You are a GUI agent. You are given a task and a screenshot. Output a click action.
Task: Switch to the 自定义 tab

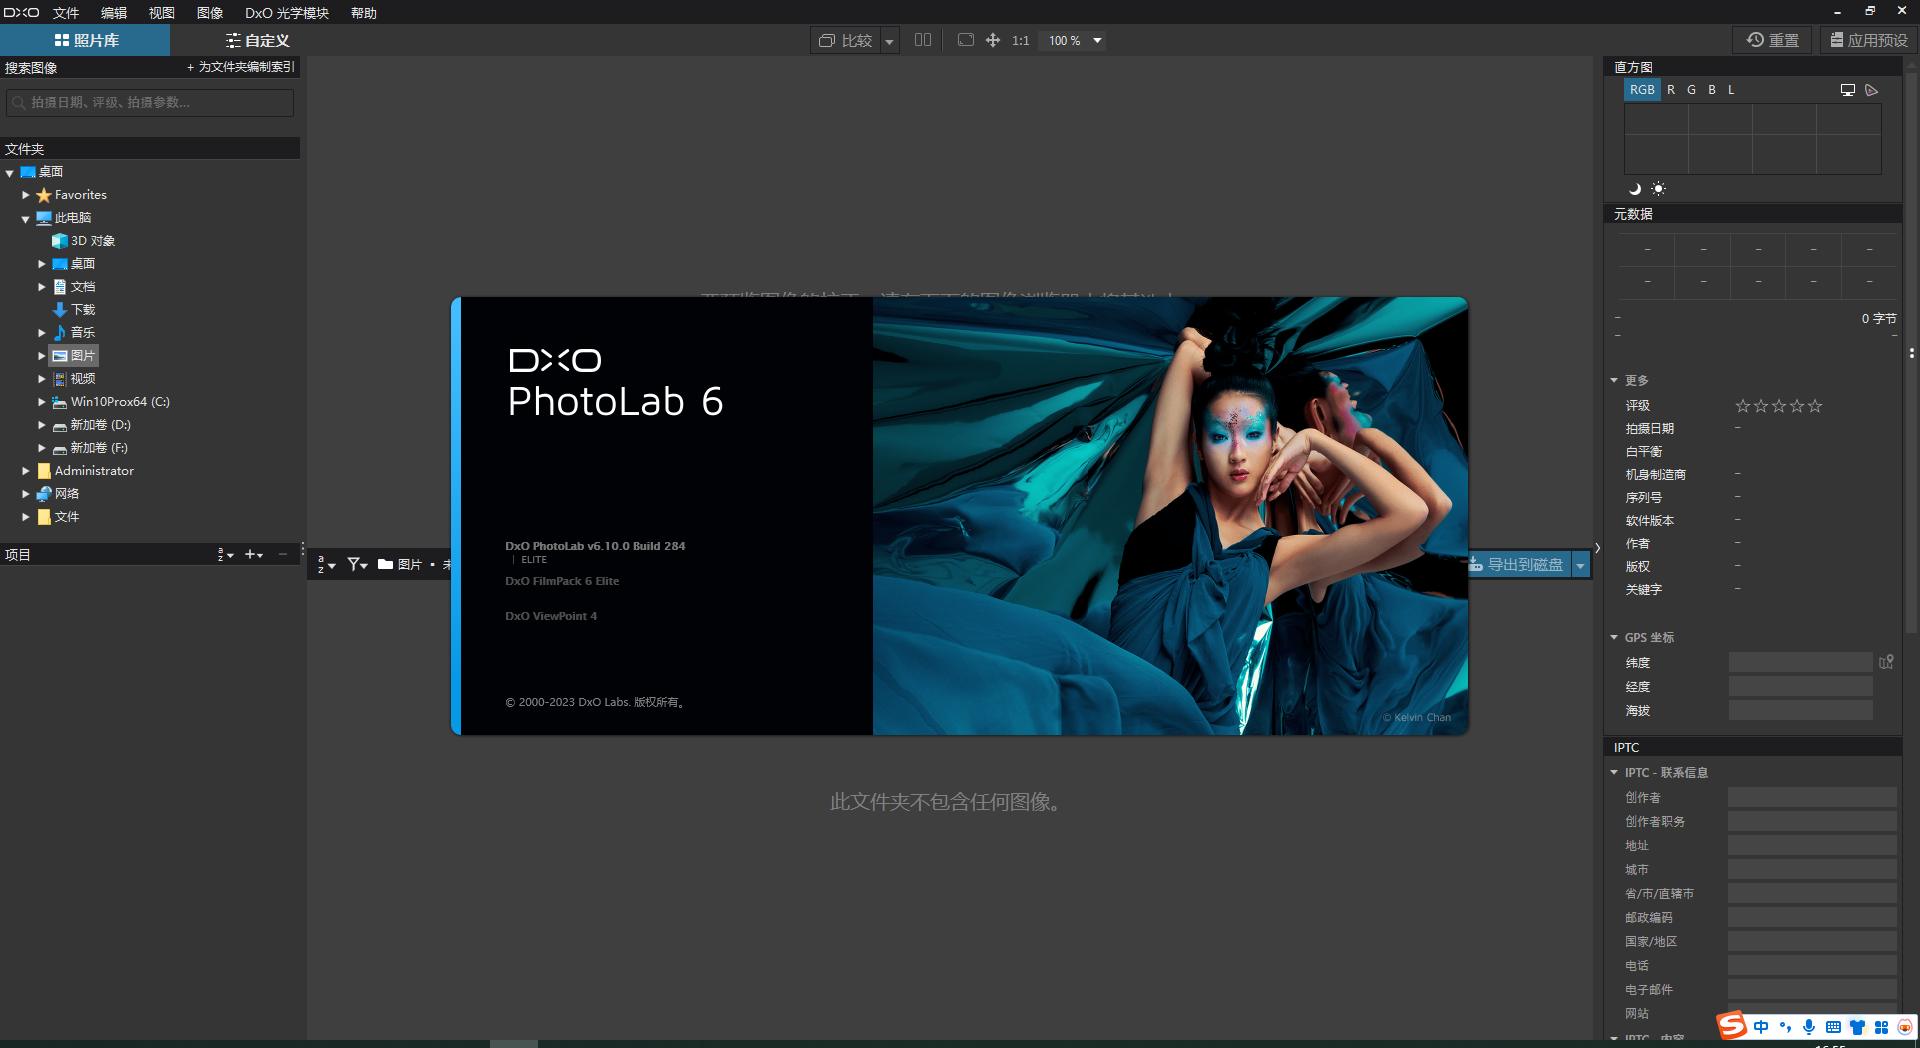(257, 41)
